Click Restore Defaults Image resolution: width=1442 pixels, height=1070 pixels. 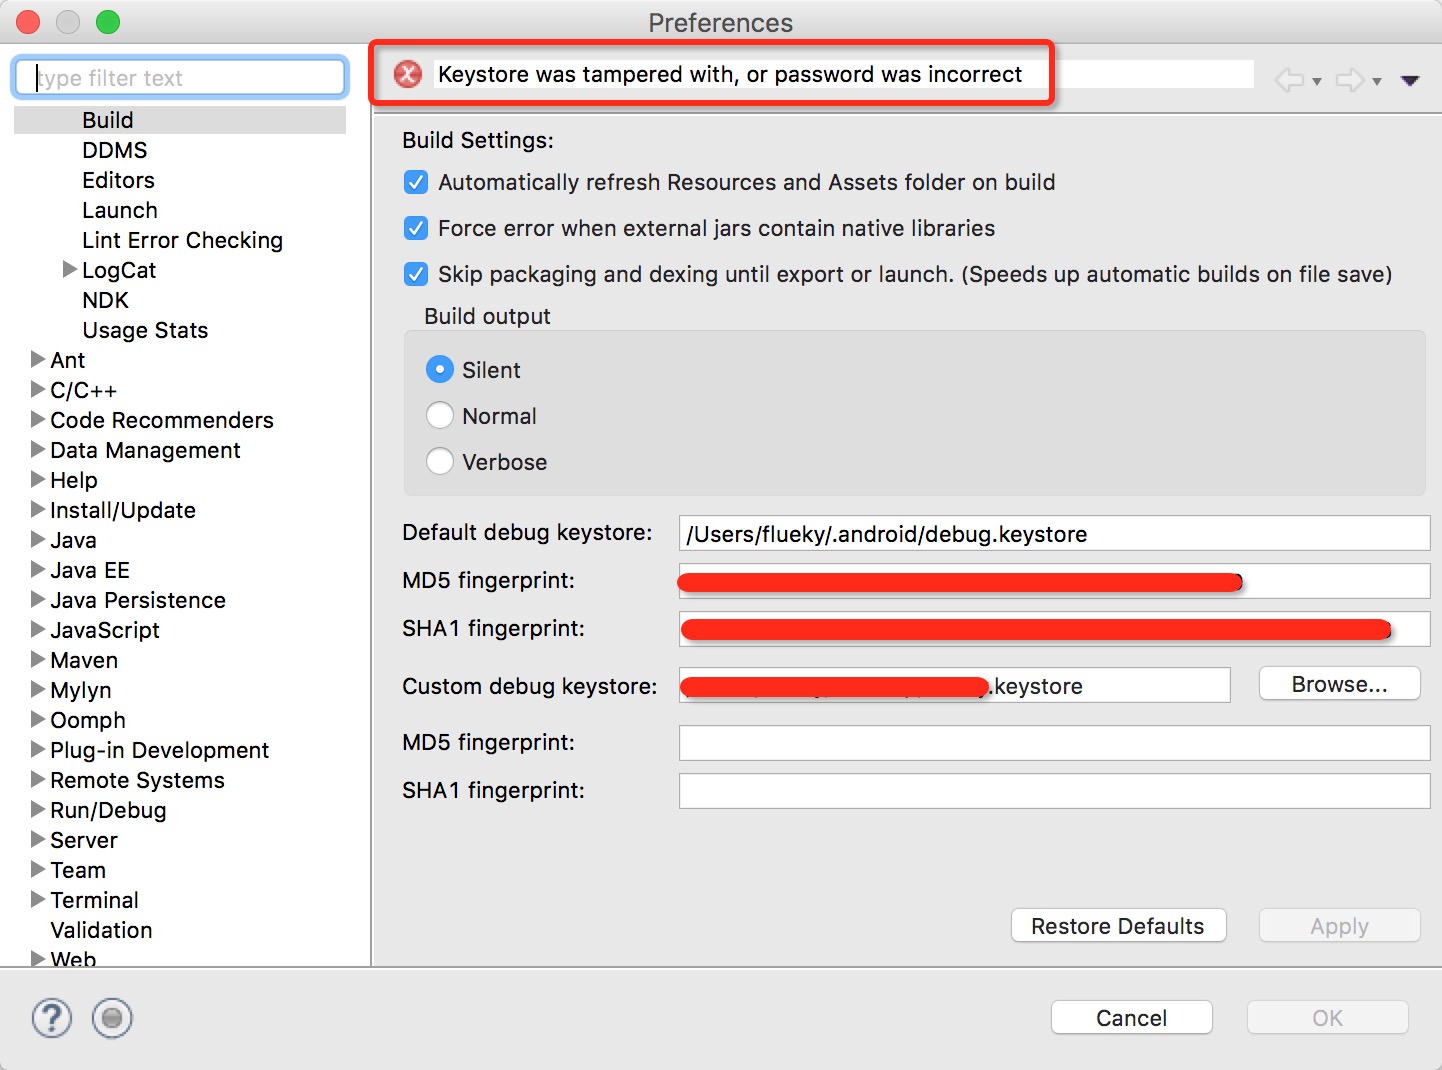(x=1118, y=926)
